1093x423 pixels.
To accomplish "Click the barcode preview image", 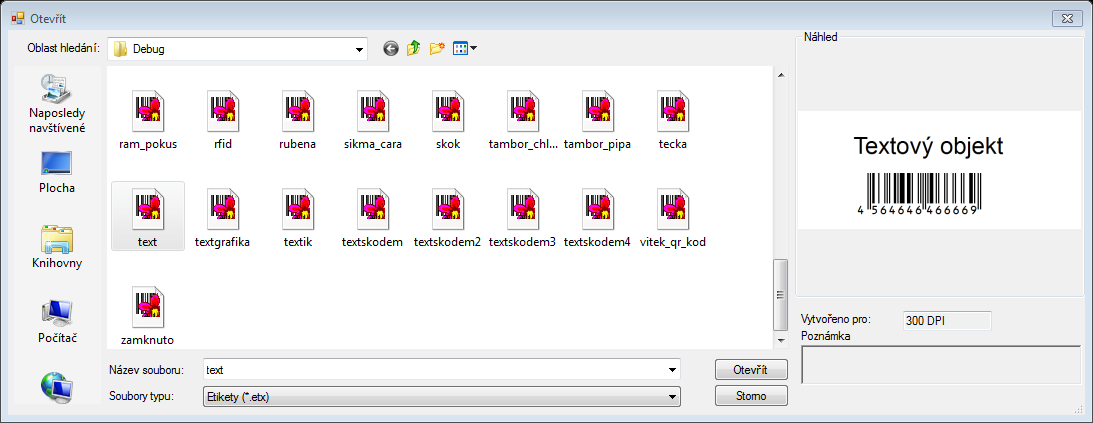I will point(921,194).
